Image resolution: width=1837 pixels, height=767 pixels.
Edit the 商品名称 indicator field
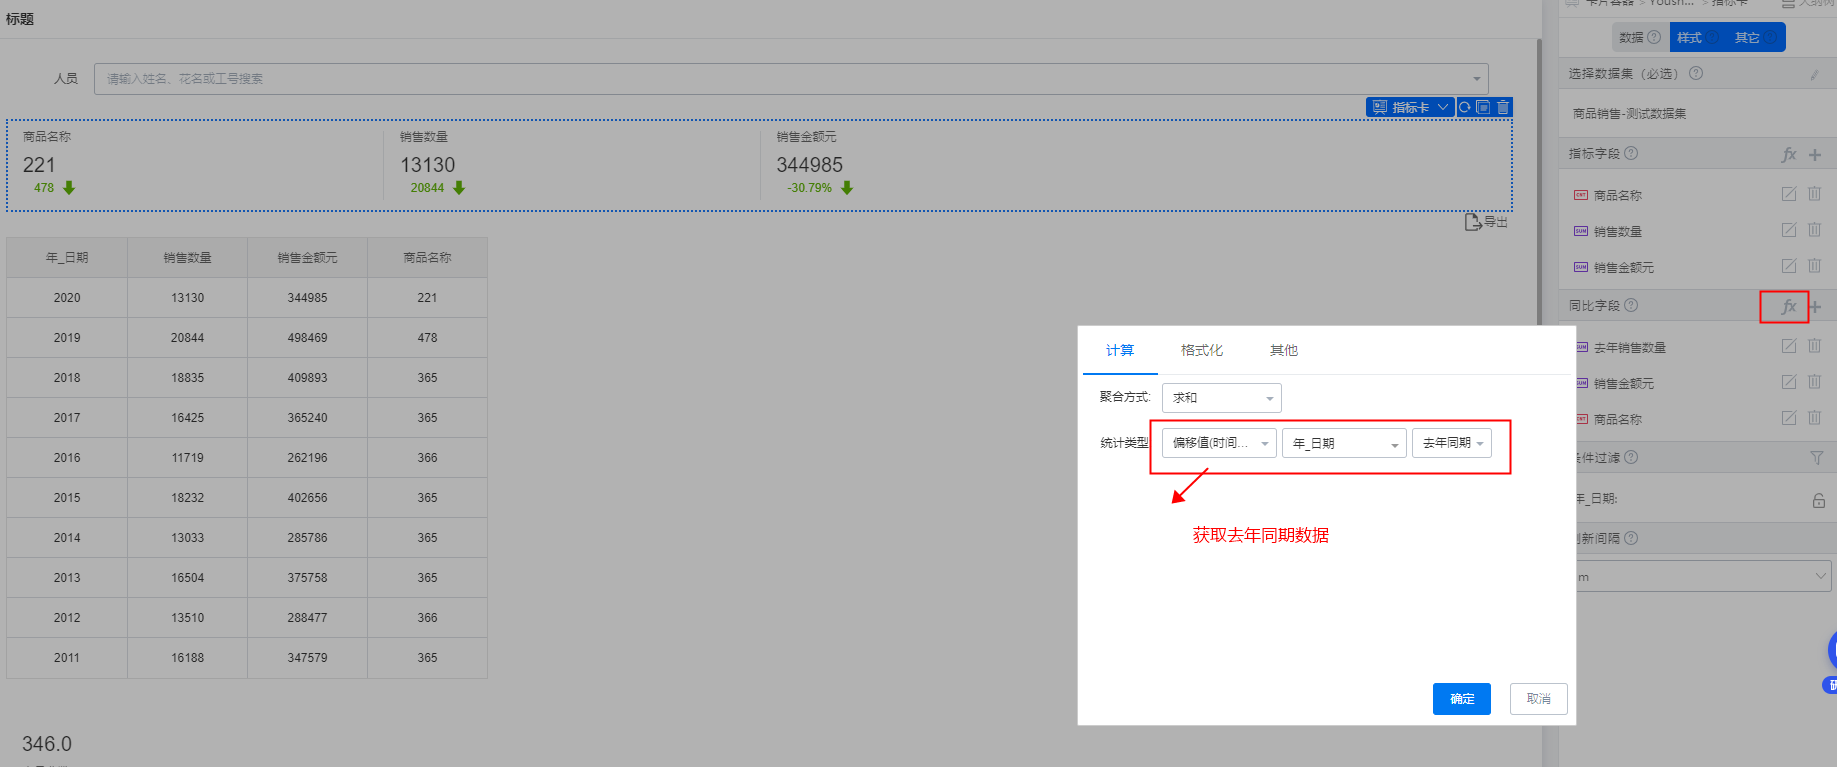tap(1789, 194)
